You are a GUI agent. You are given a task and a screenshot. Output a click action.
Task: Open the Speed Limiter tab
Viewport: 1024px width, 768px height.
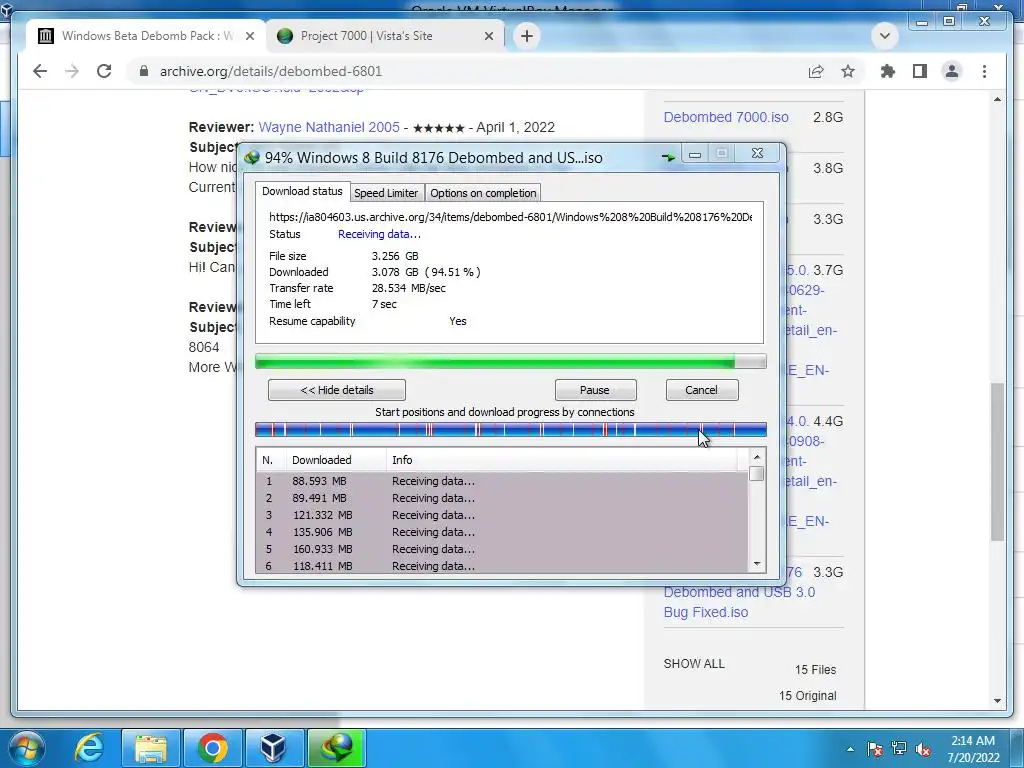386,193
